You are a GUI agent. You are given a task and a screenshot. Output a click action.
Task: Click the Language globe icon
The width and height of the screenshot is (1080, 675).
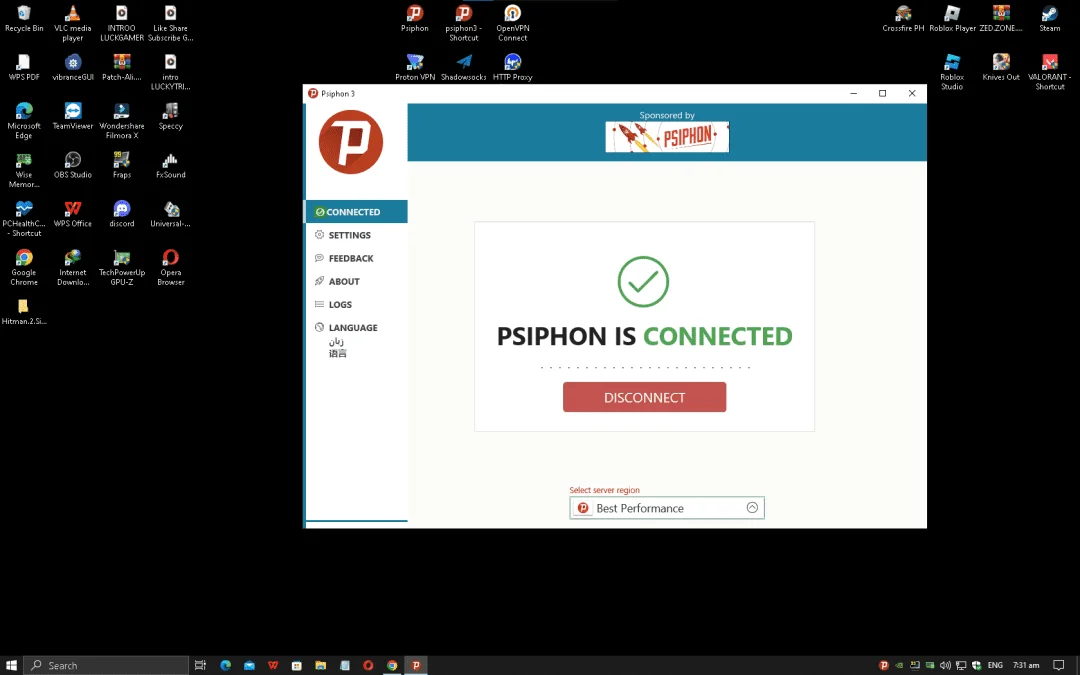[x=319, y=328]
